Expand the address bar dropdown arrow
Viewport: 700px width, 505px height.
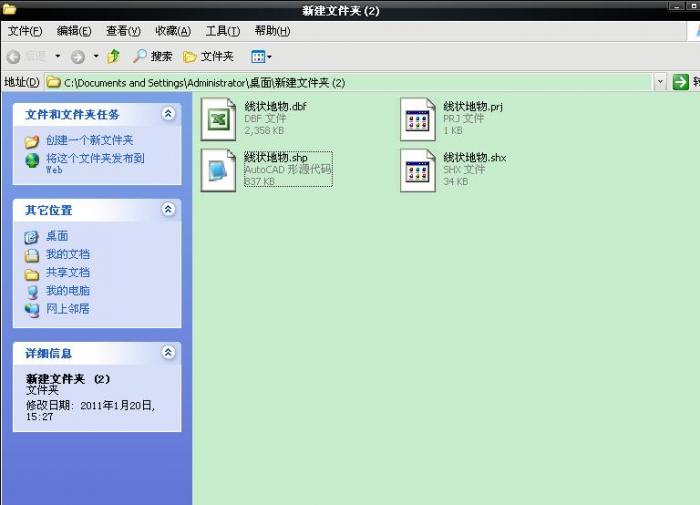click(660, 82)
